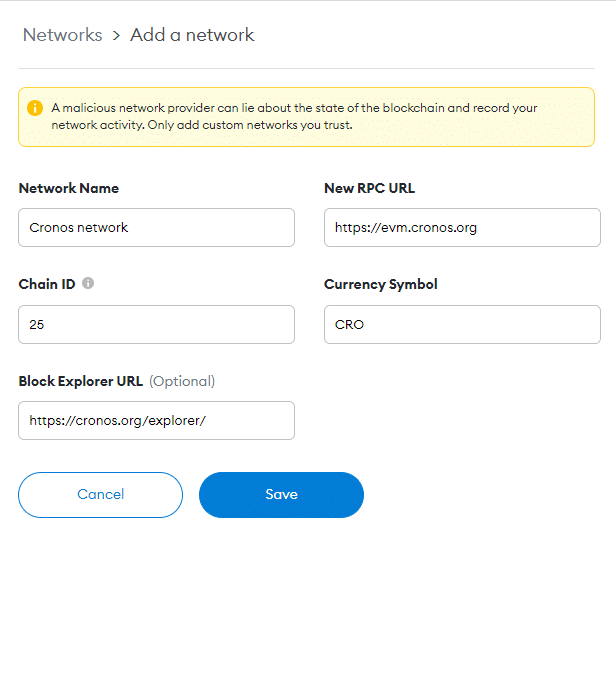Click the yellow warning banner's empty right area
Viewport: 616px width, 680px height.
tap(566, 117)
